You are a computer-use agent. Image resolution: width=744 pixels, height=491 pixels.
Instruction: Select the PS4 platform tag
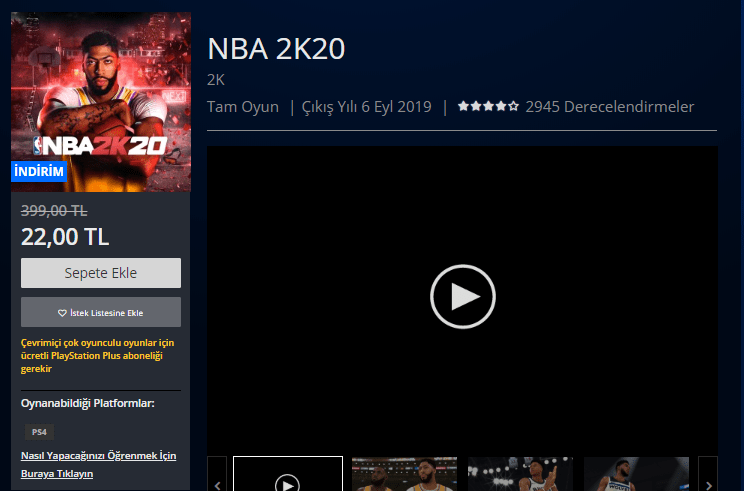(x=39, y=432)
